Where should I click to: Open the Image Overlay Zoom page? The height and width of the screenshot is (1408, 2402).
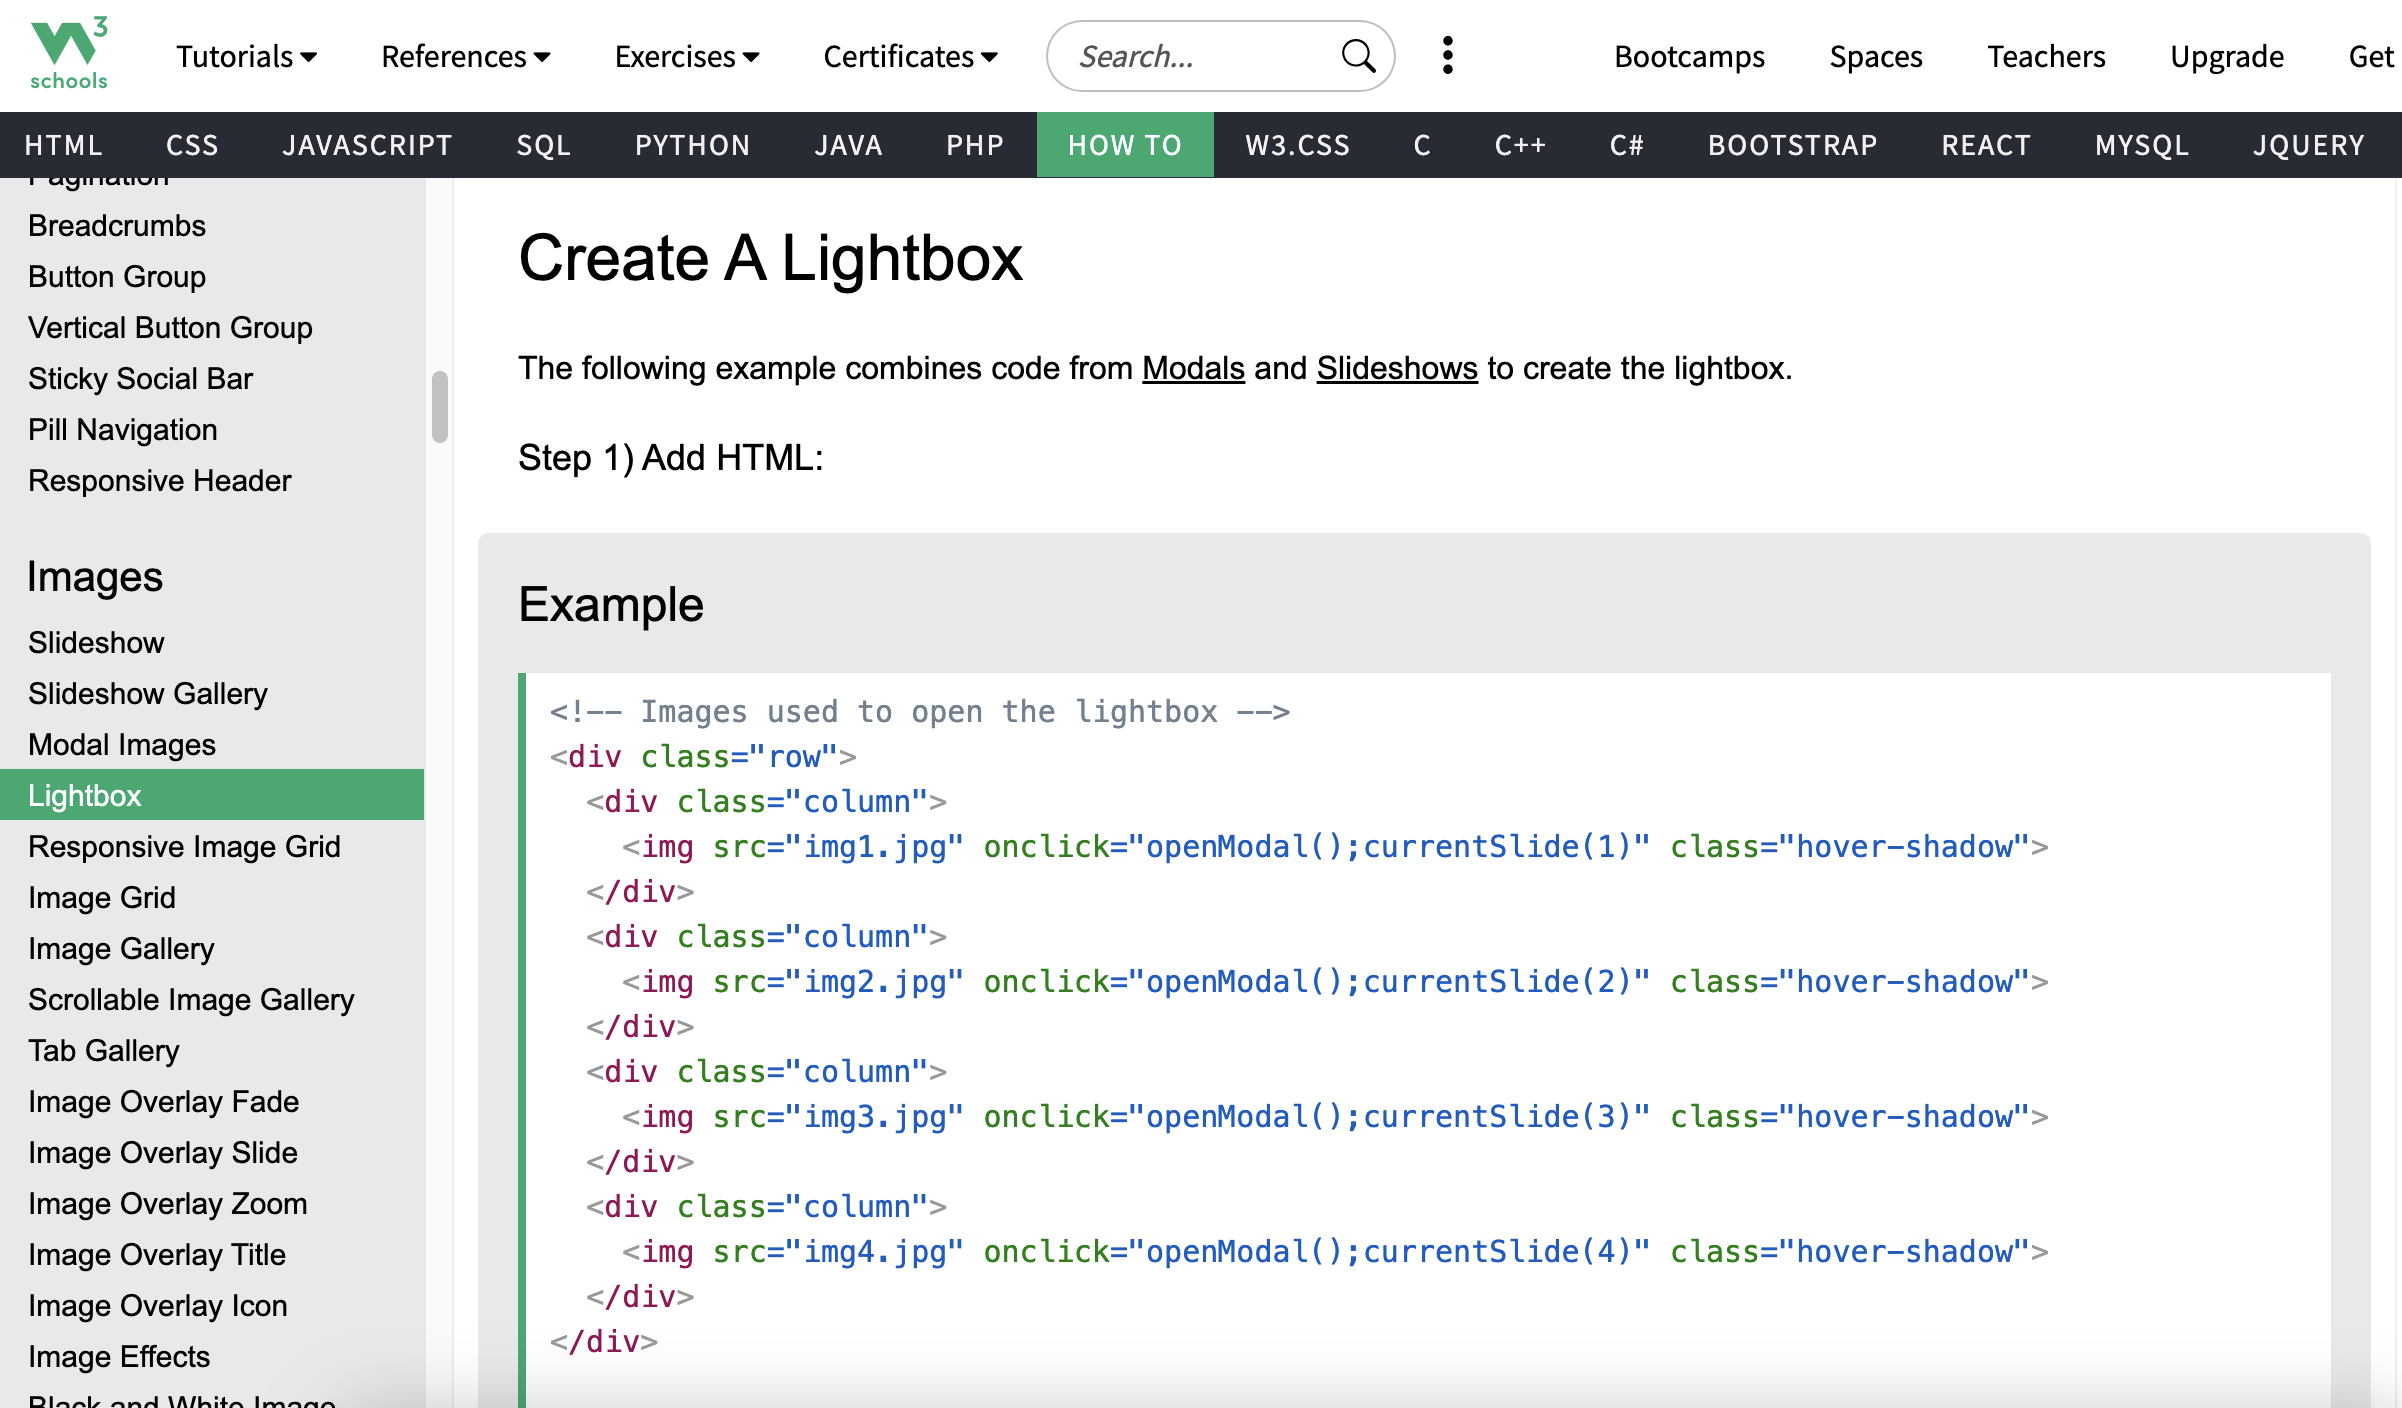coord(168,1203)
